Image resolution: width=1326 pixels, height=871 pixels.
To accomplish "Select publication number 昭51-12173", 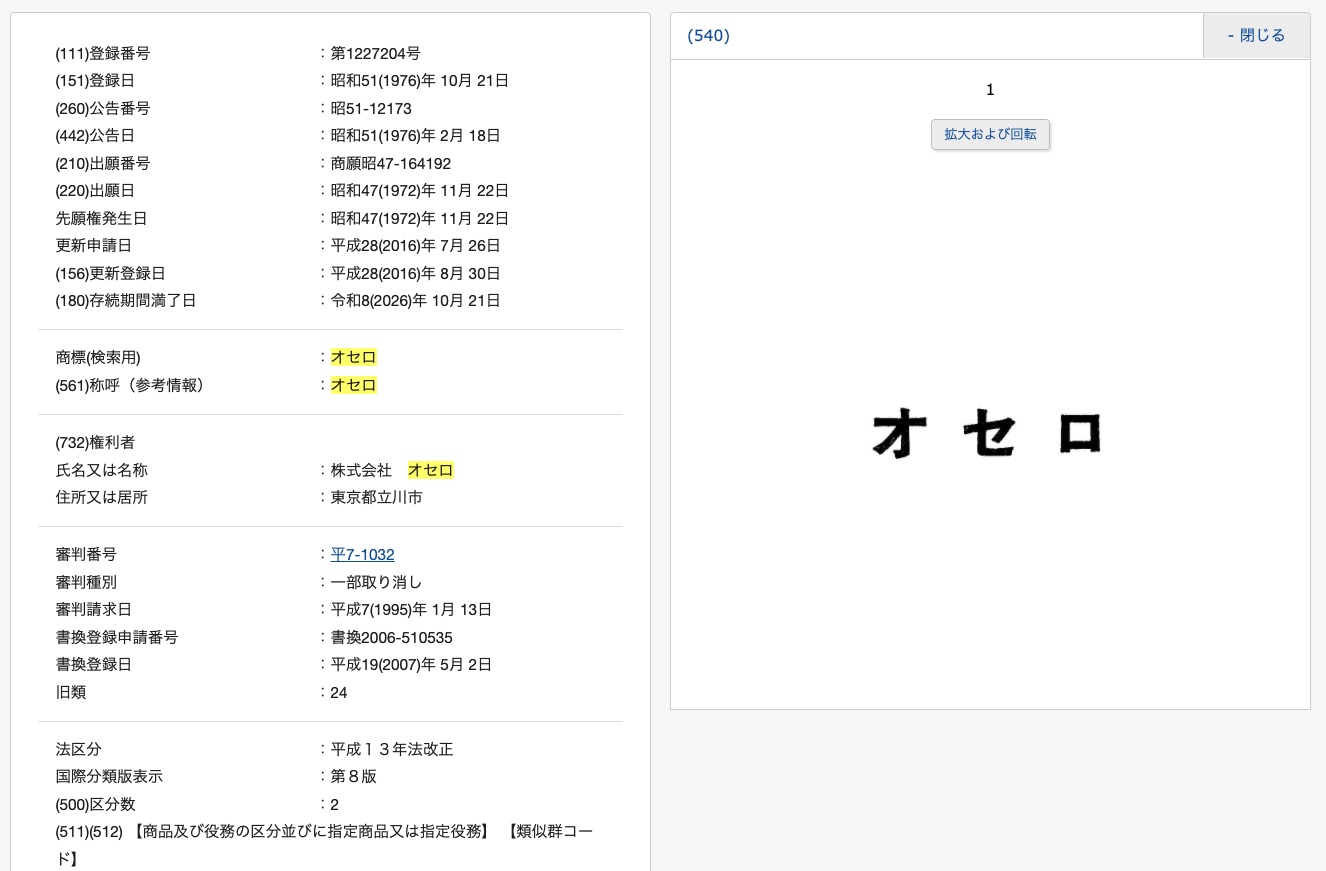I will click(x=371, y=108).
